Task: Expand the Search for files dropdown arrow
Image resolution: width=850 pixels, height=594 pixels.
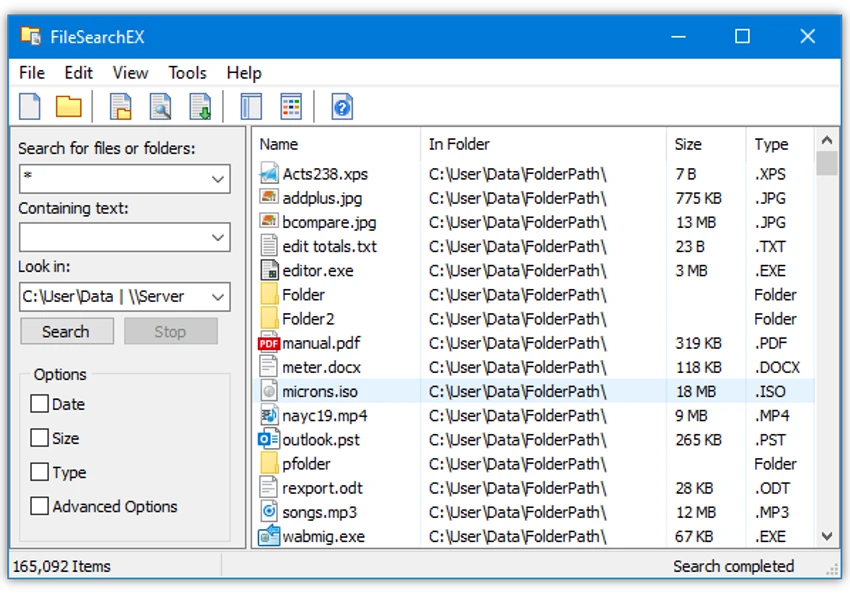Action: coord(218,179)
